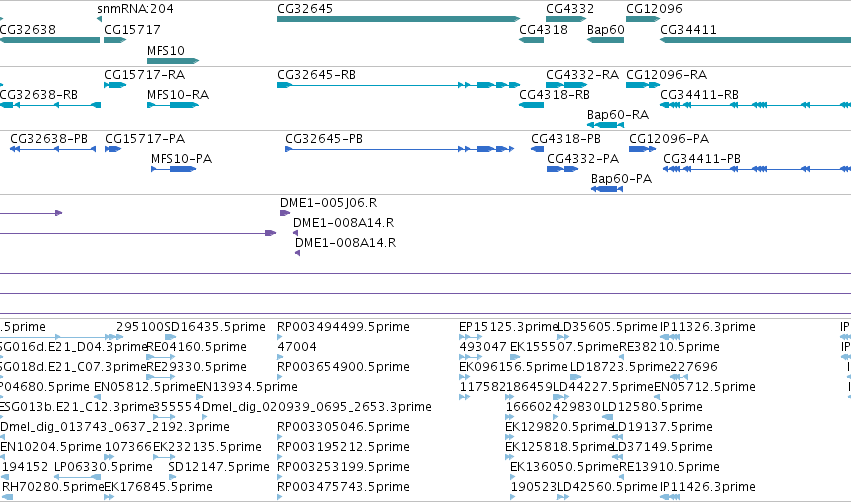The width and height of the screenshot is (851, 502).
Task: Click the RE13910.5prime EST
Action: coord(621,478)
